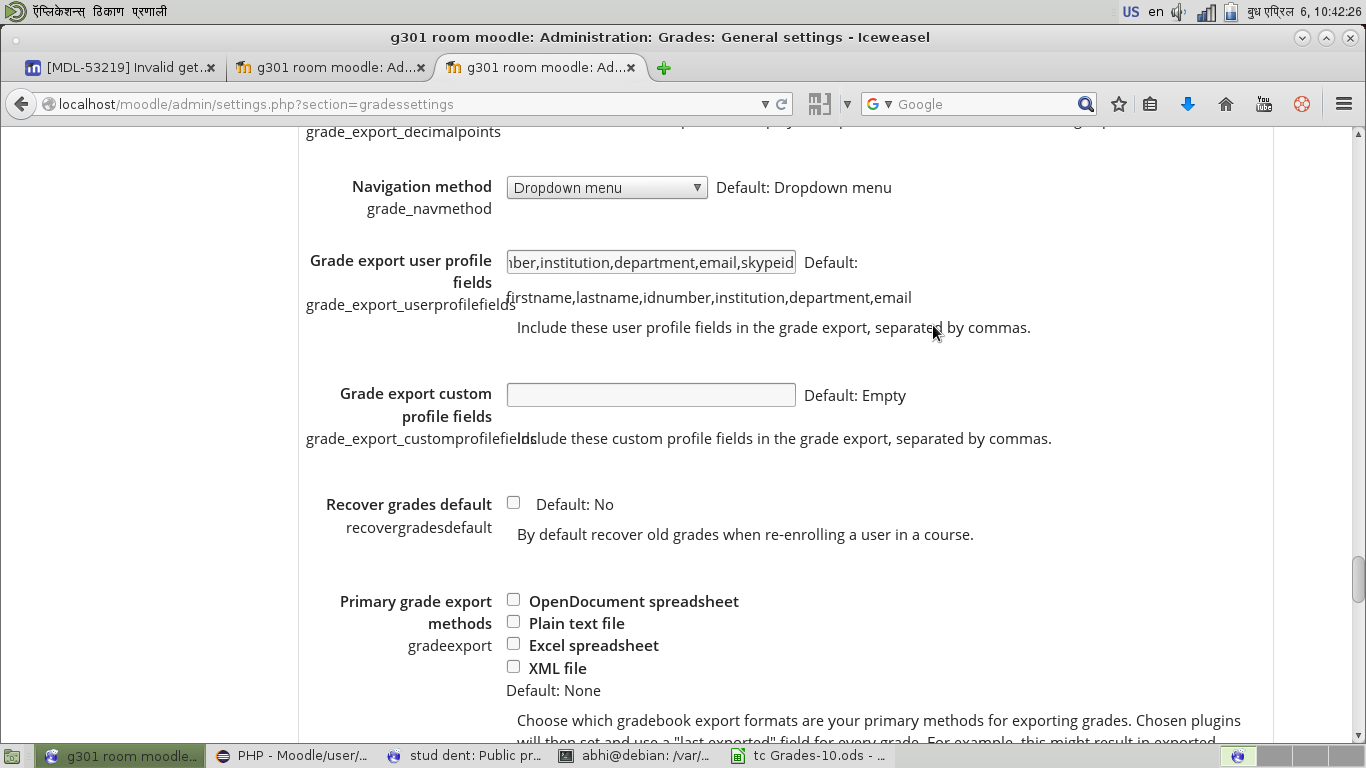Open dropdown arrow beside the QR addon icon
Screen dimensions: 1366x768
[x=847, y=104]
